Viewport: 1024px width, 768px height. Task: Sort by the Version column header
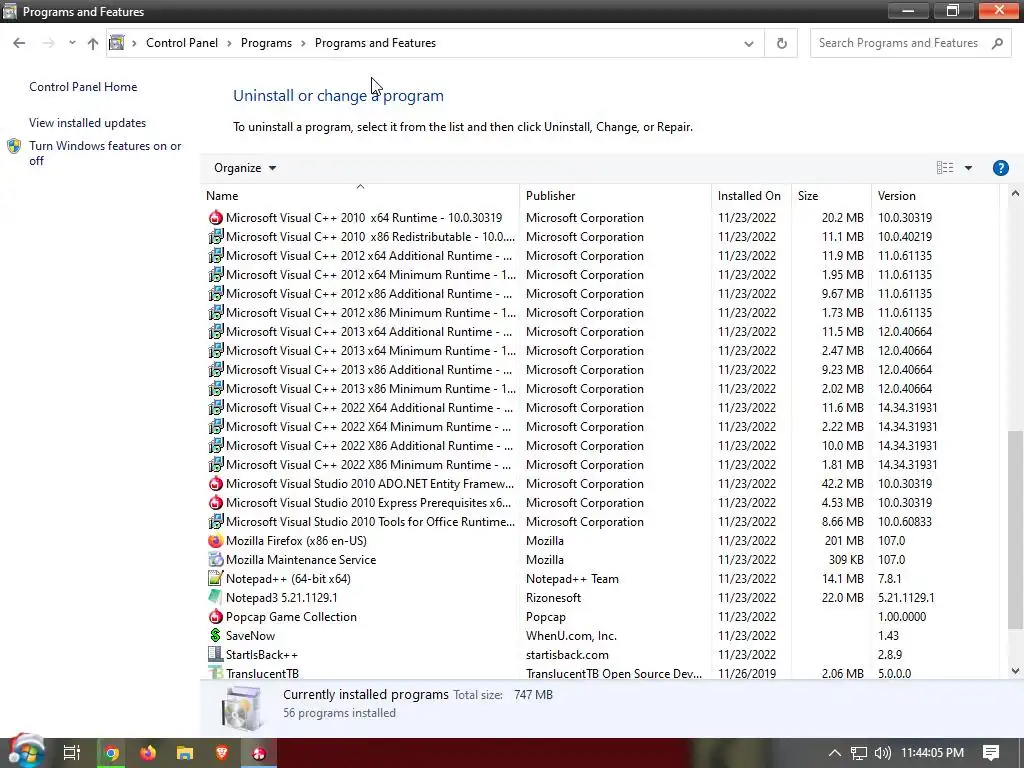click(x=935, y=195)
